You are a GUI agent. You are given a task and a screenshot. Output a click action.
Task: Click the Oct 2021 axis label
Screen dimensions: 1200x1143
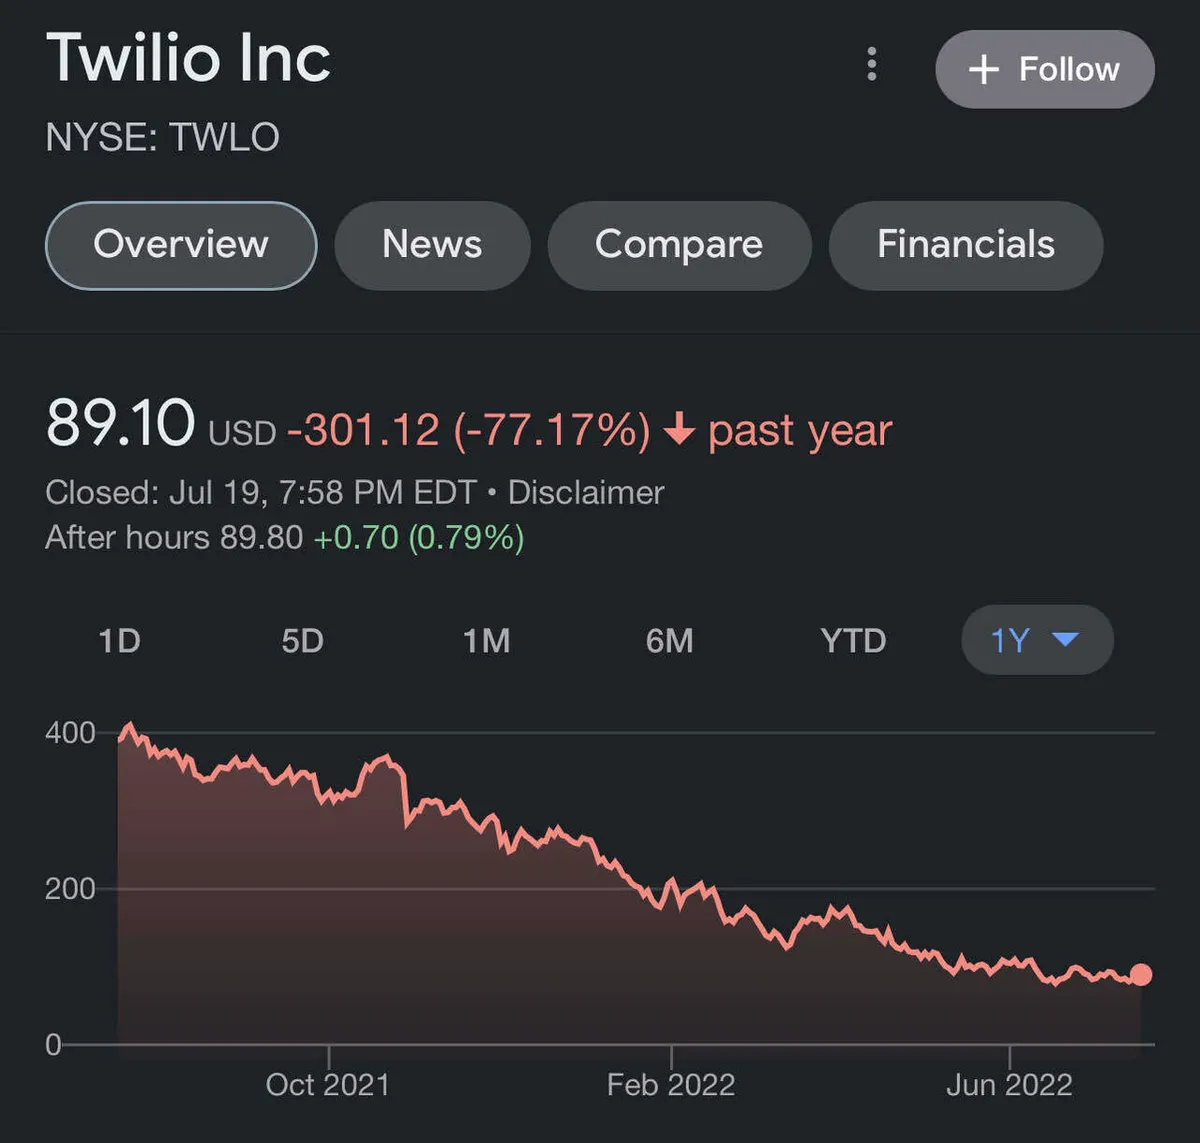coord(327,1085)
